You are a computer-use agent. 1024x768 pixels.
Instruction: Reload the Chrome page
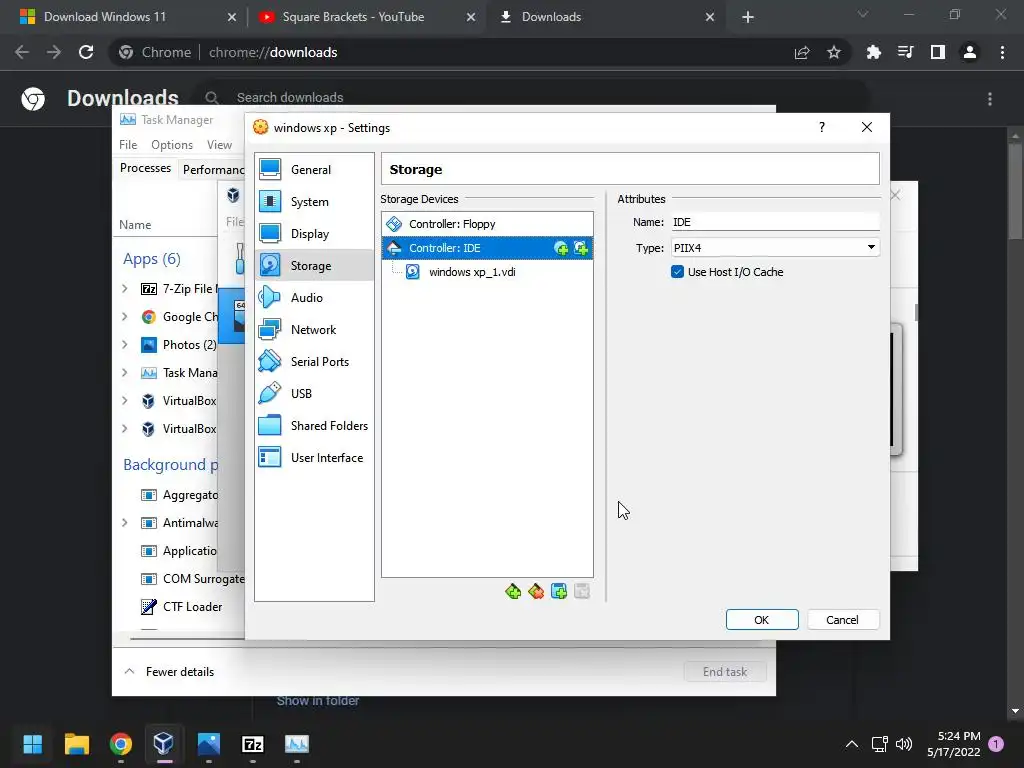point(86,52)
